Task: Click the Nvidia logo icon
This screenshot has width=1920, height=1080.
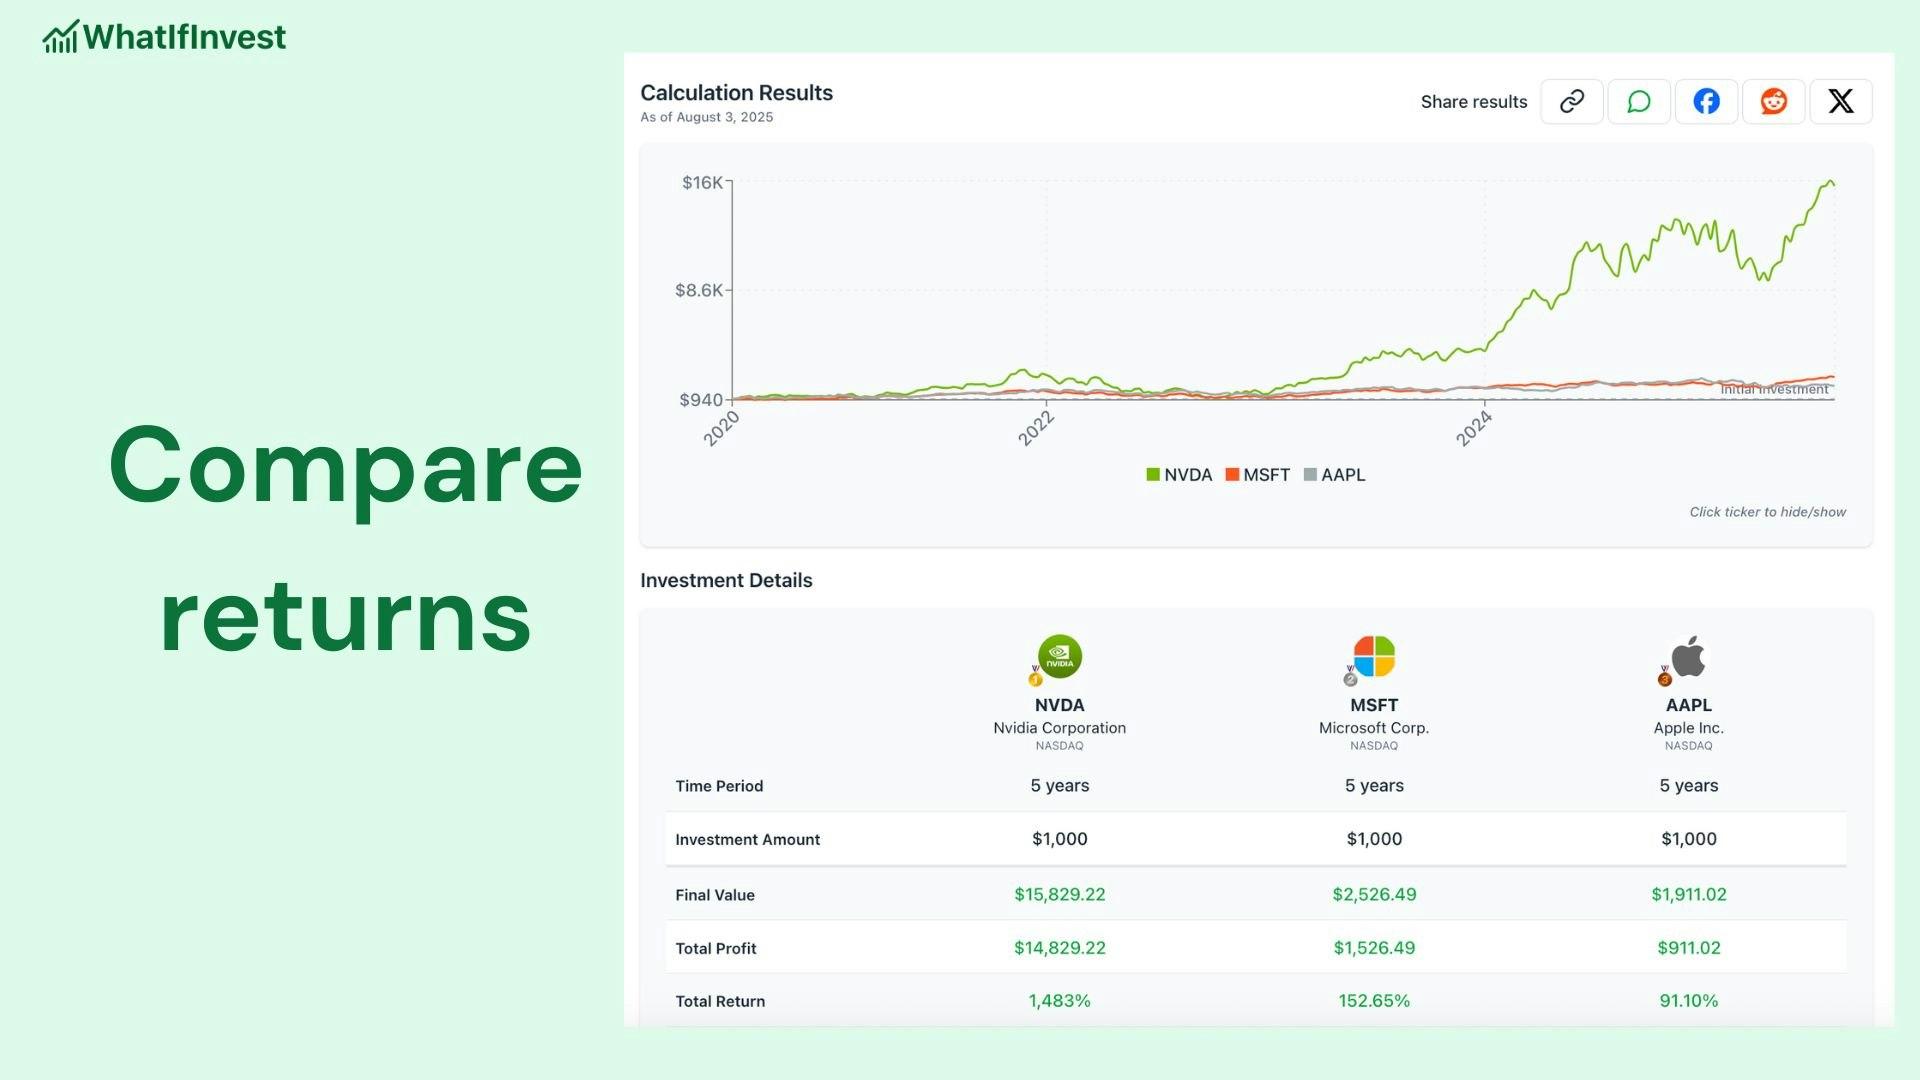Action: [1060, 657]
